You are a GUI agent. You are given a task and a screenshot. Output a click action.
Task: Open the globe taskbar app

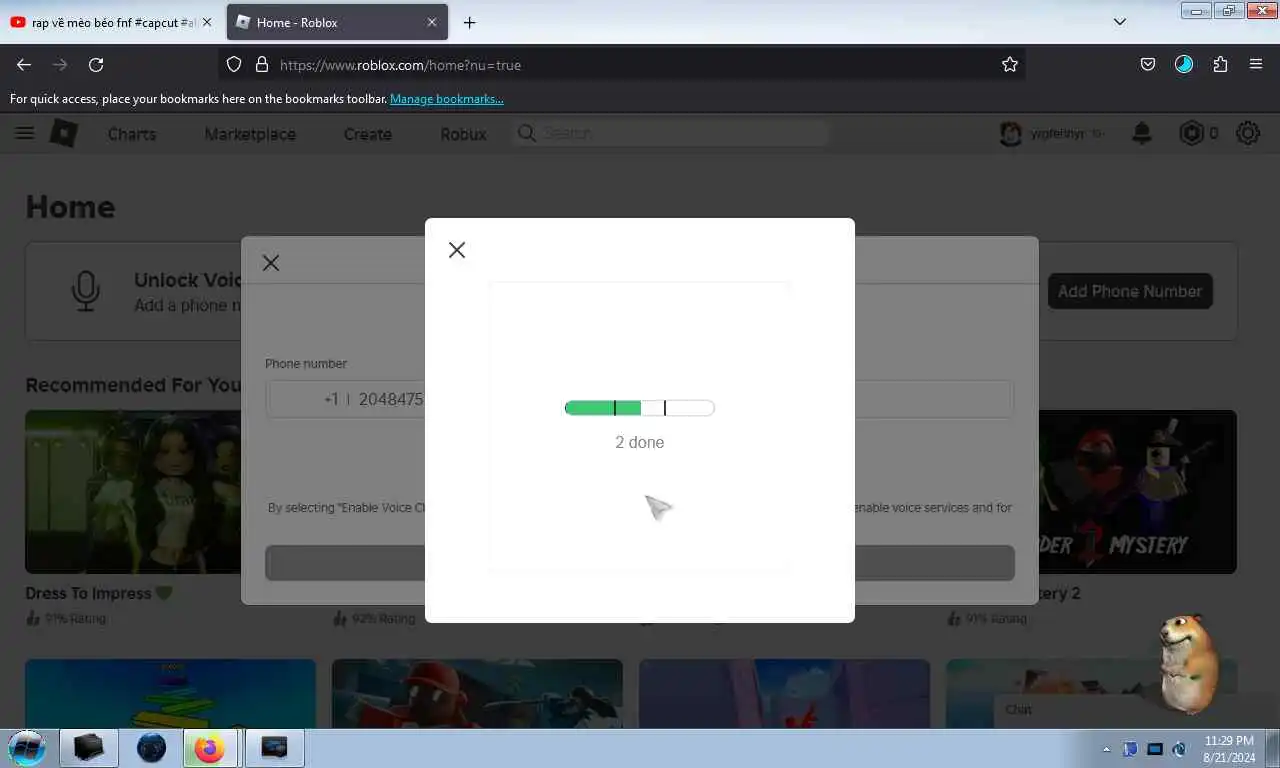pyautogui.click(x=151, y=748)
